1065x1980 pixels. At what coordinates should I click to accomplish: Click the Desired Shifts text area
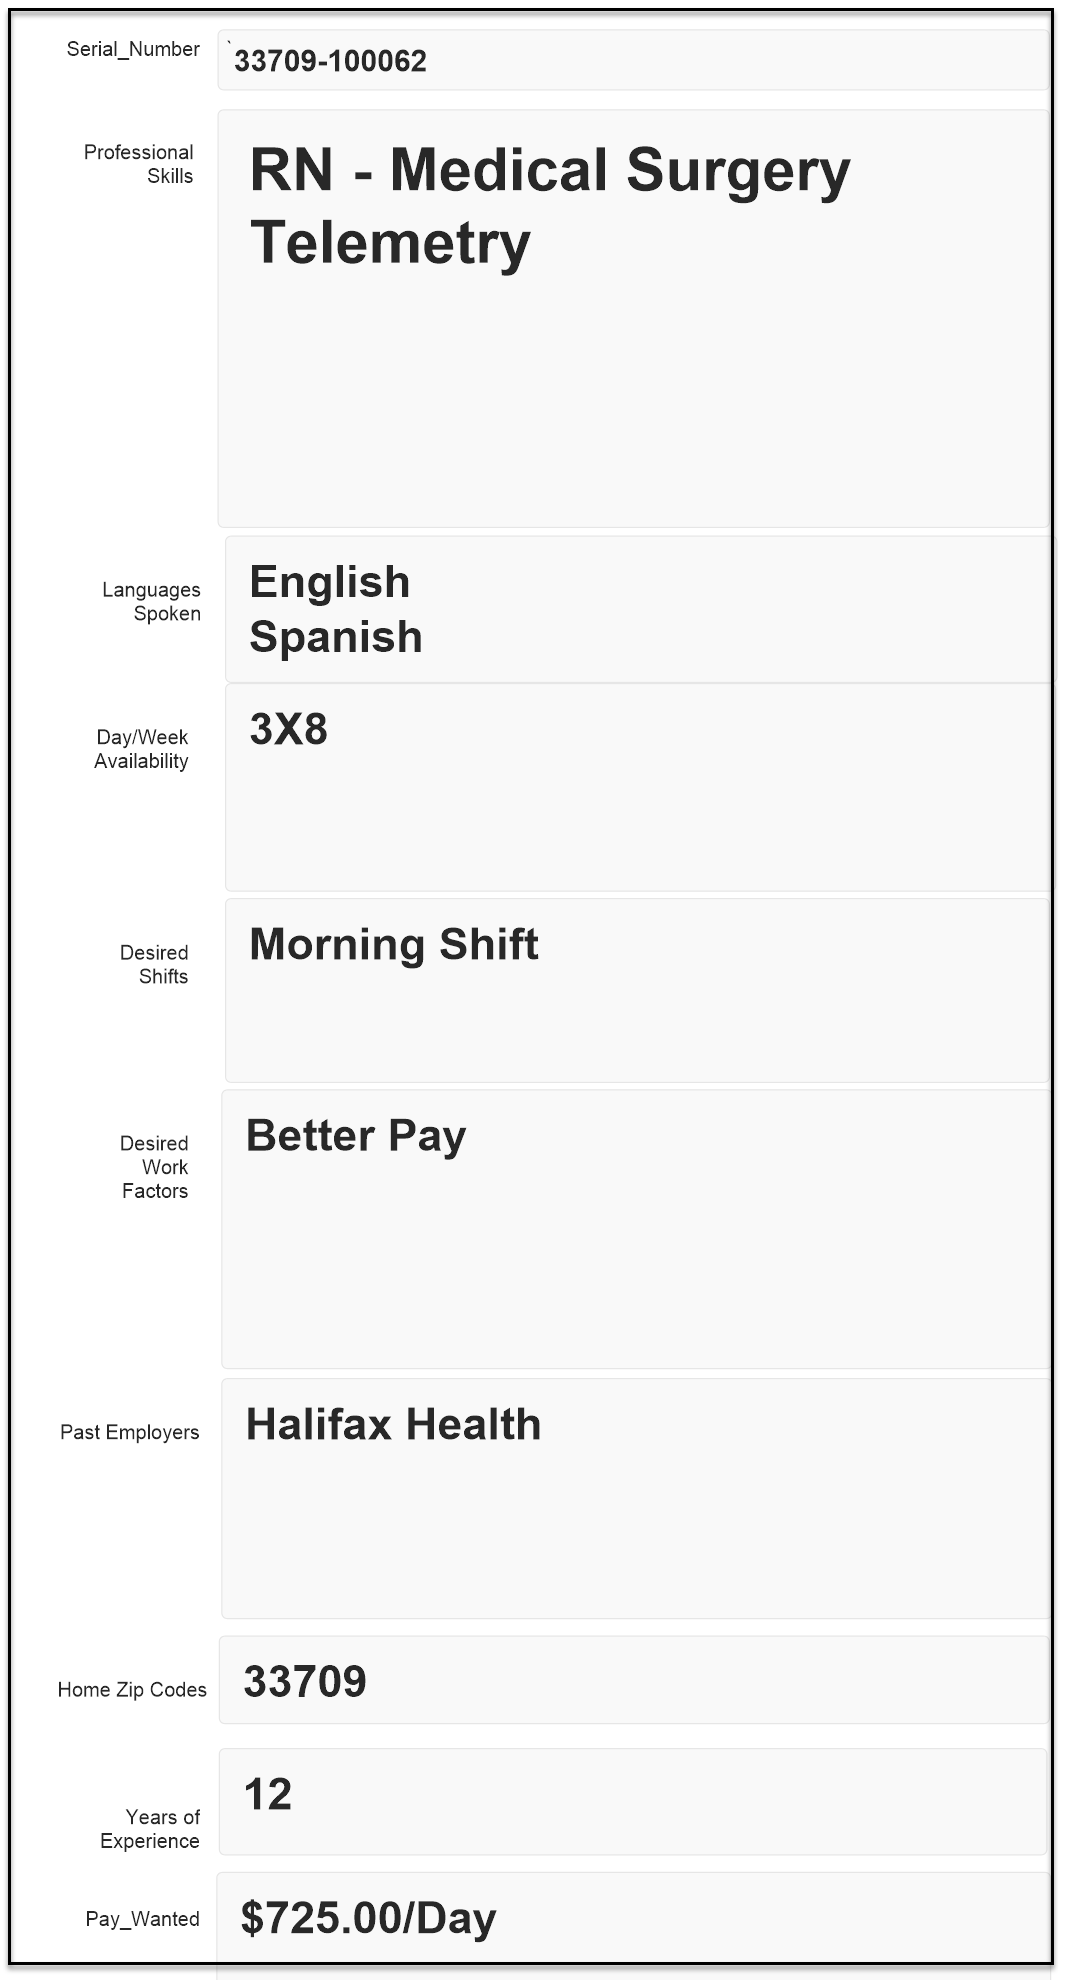point(636,990)
